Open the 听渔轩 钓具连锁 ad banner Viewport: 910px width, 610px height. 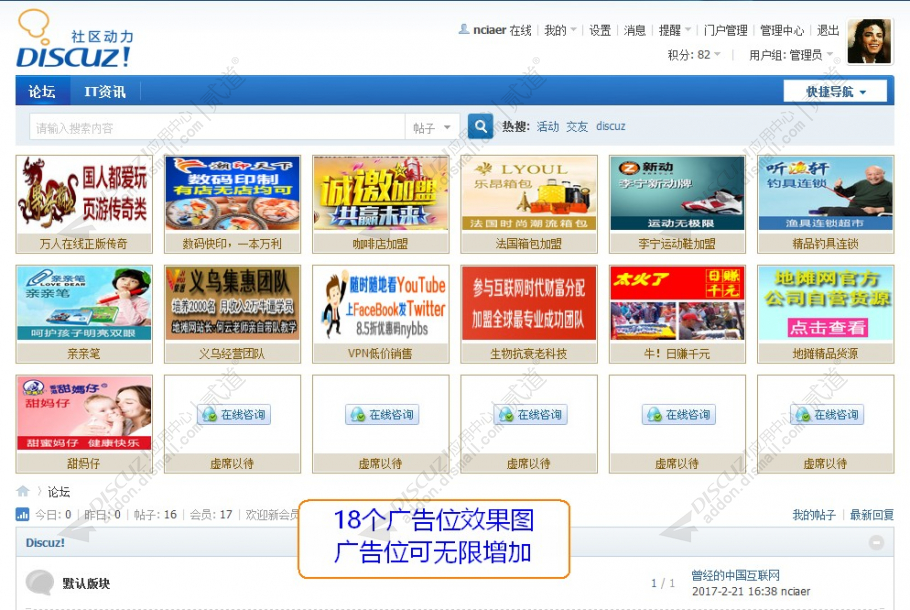[x=825, y=194]
